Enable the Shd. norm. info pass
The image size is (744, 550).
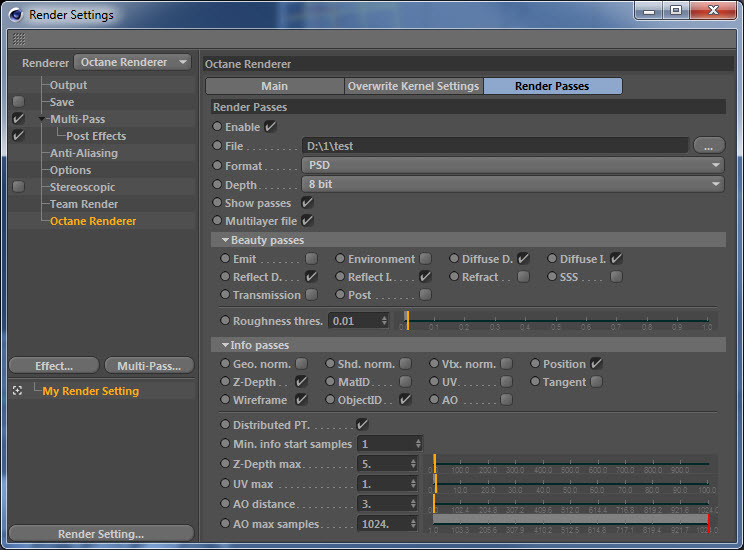pos(405,364)
